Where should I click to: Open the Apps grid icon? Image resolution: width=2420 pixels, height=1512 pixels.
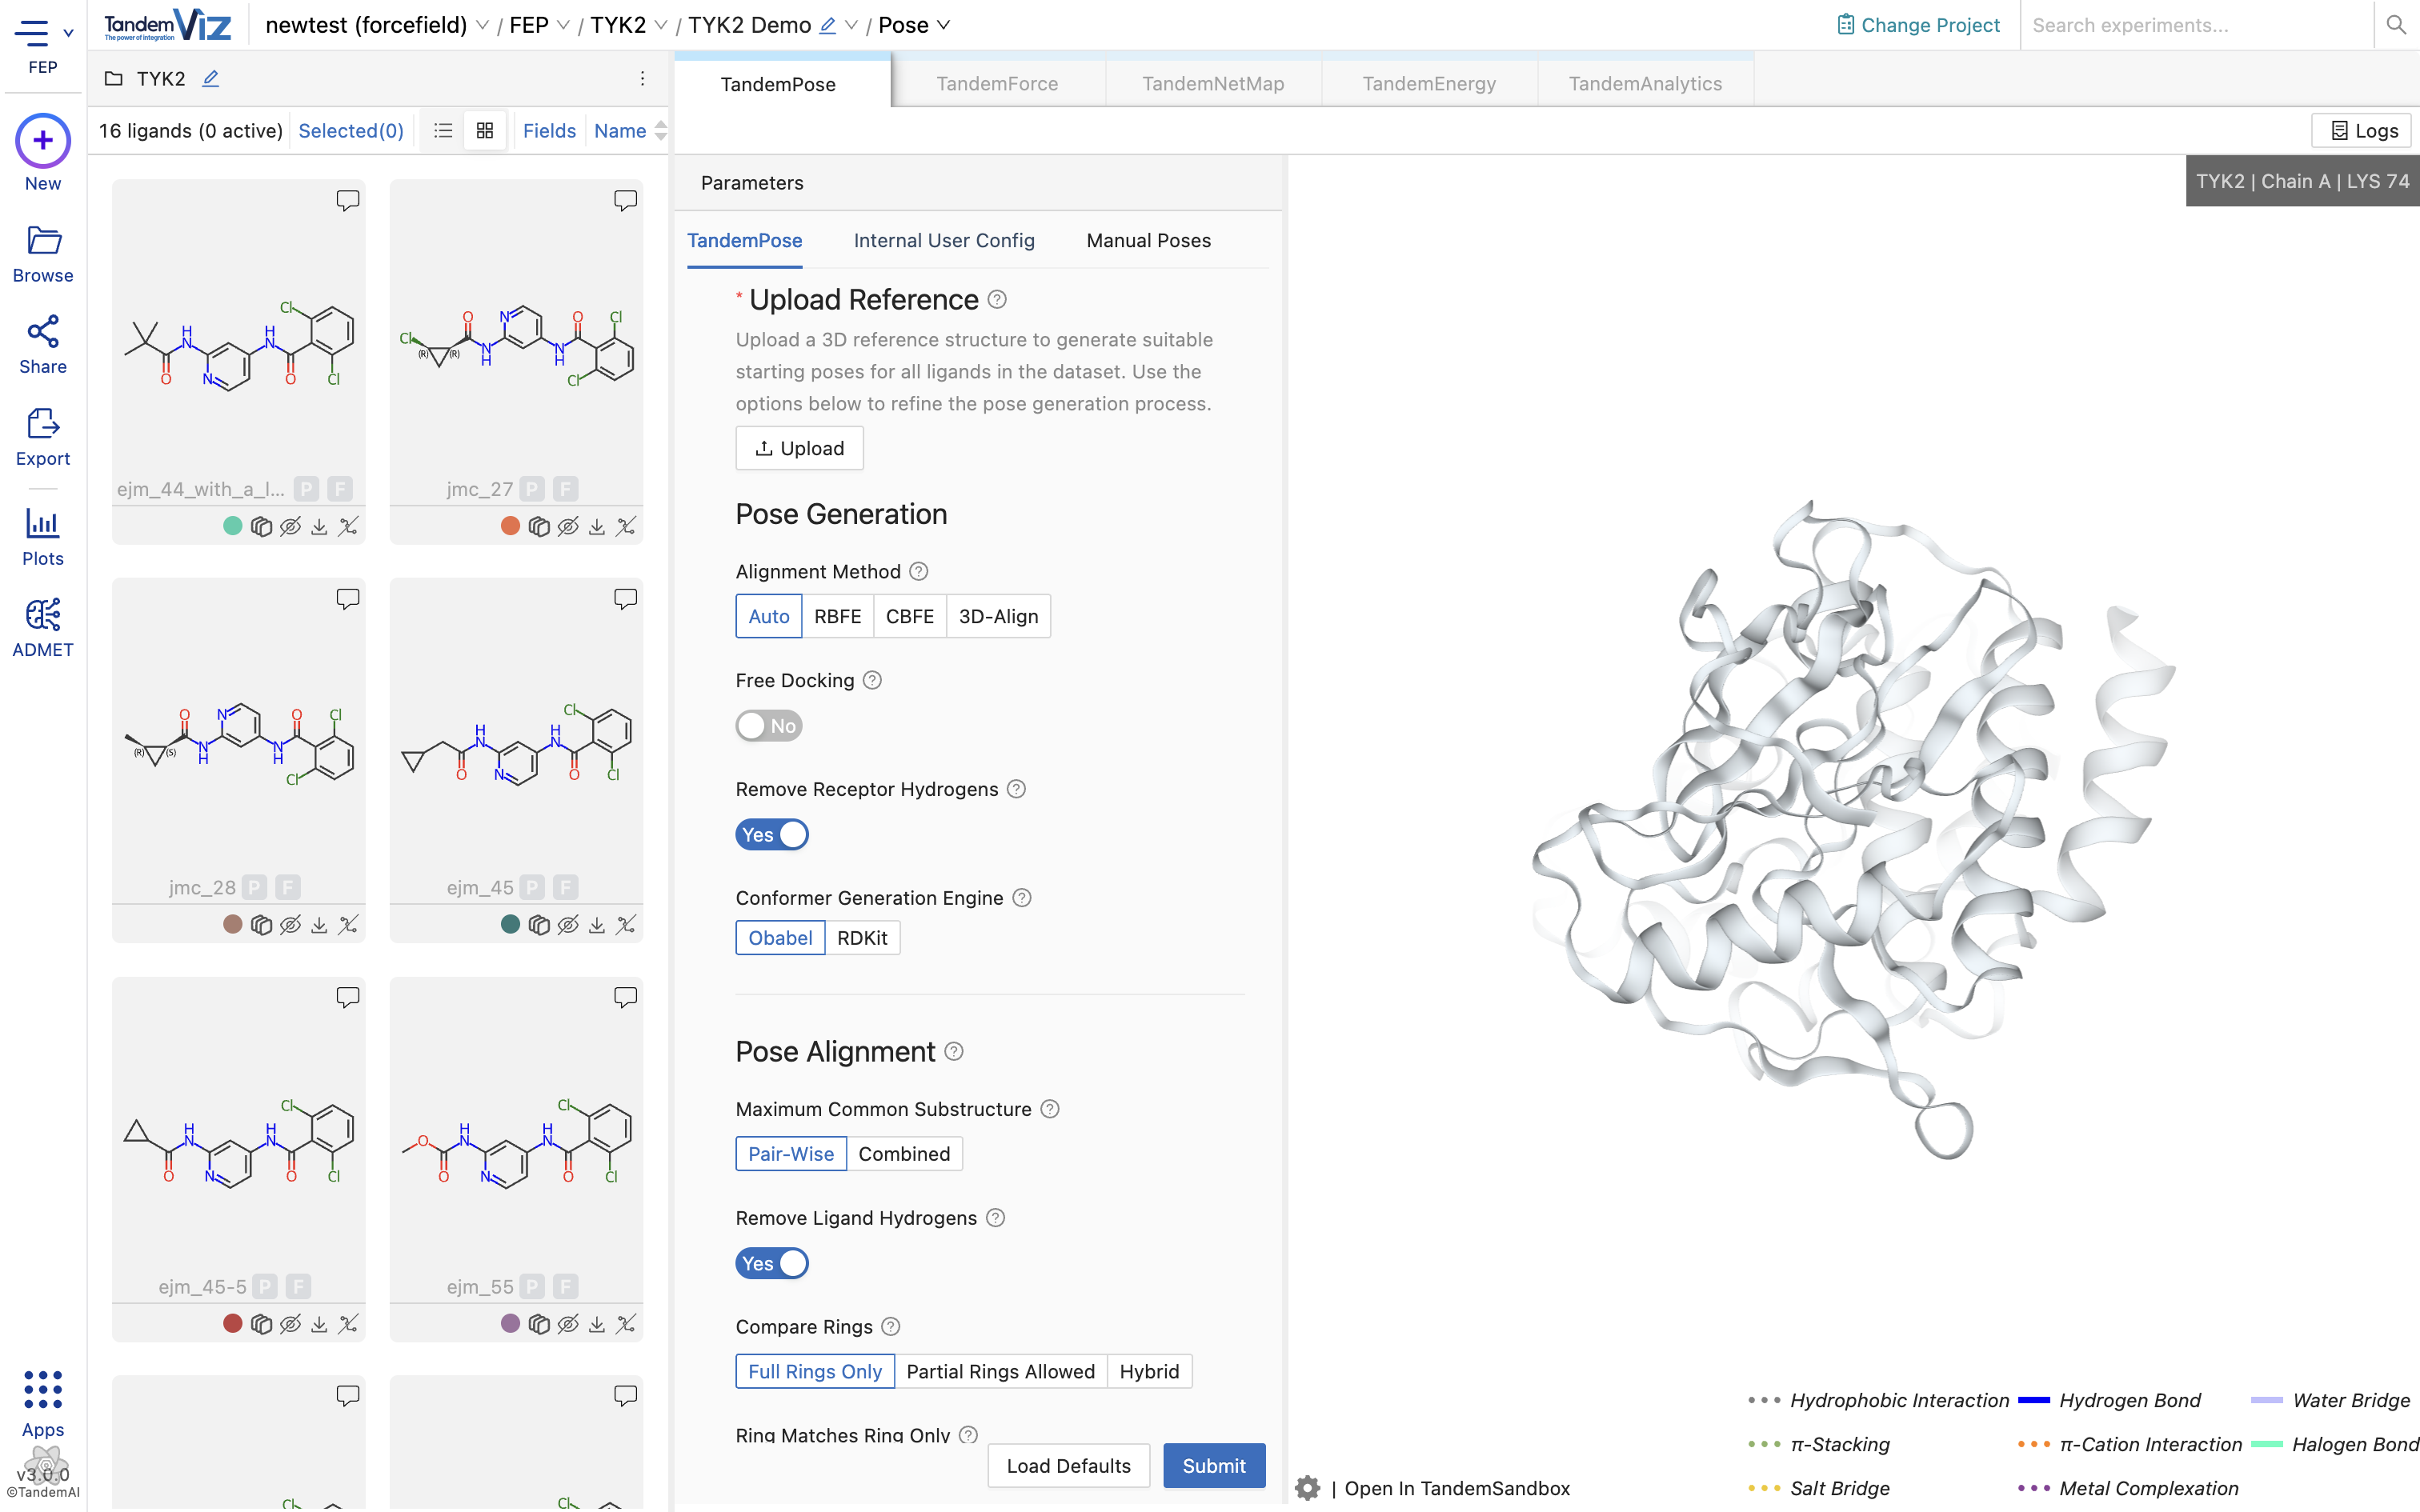(43, 1390)
